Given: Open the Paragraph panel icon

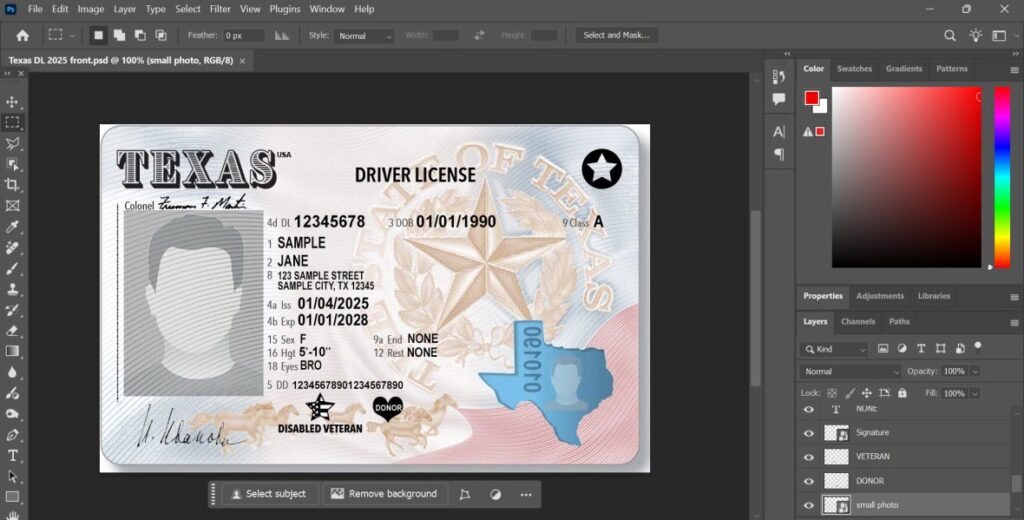Looking at the screenshot, I should coord(778,154).
